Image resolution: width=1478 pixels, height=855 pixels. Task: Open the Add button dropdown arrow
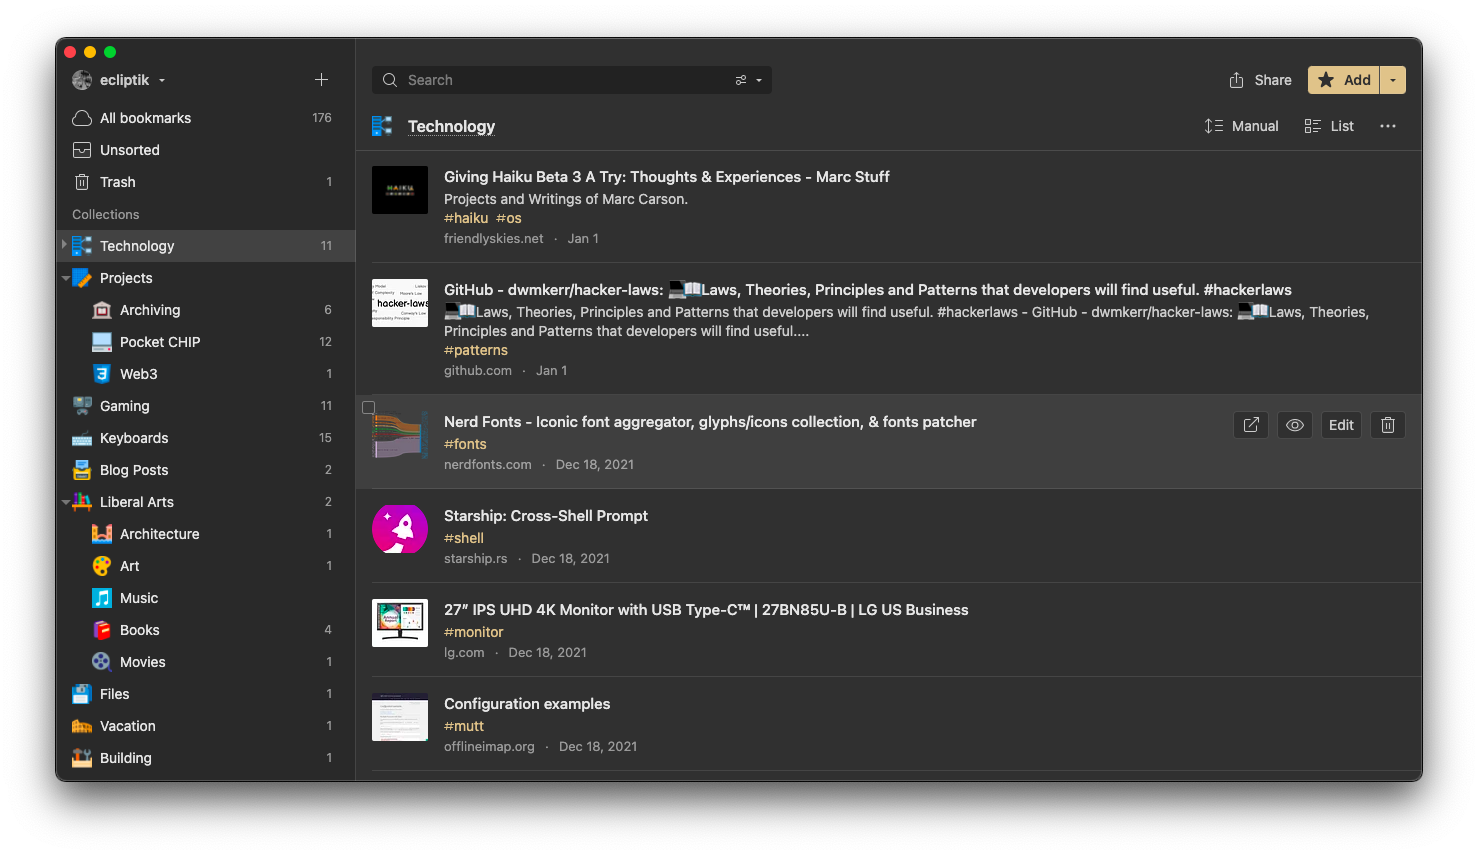pyautogui.click(x=1392, y=79)
